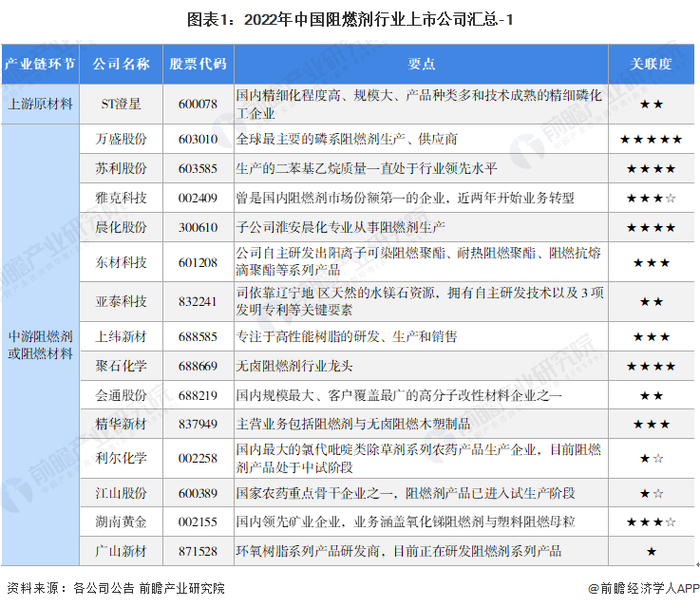Click stock code 688669
This screenshot has height=608, width=700.
click(x=198, y=366)
